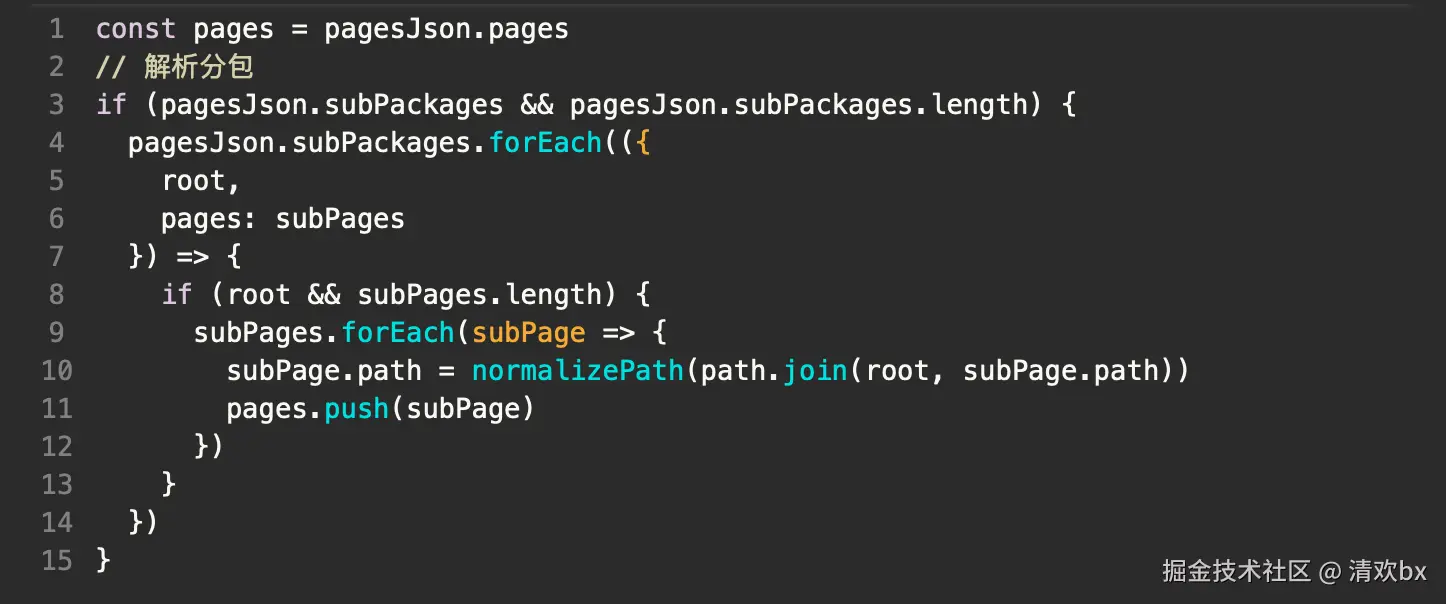Click the normalizePath function name
The height and width of the screenshot is (604, 1446).
click(577, 371)
